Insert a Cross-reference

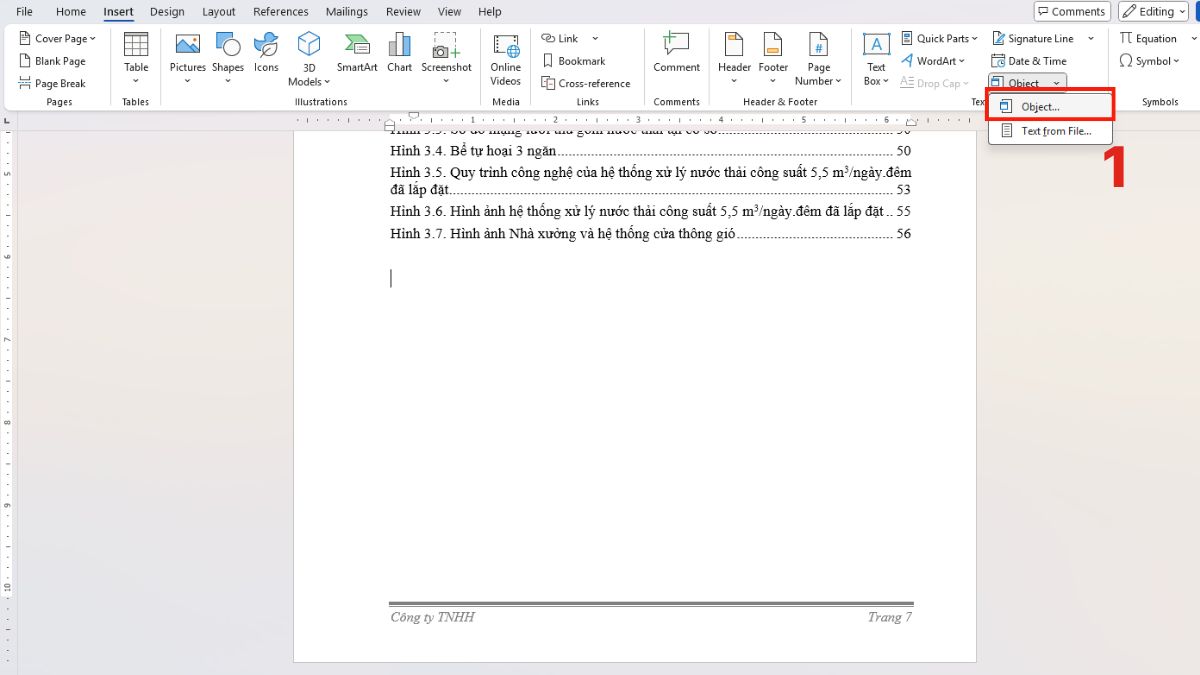pyautogui.click(x=587, y=83)
